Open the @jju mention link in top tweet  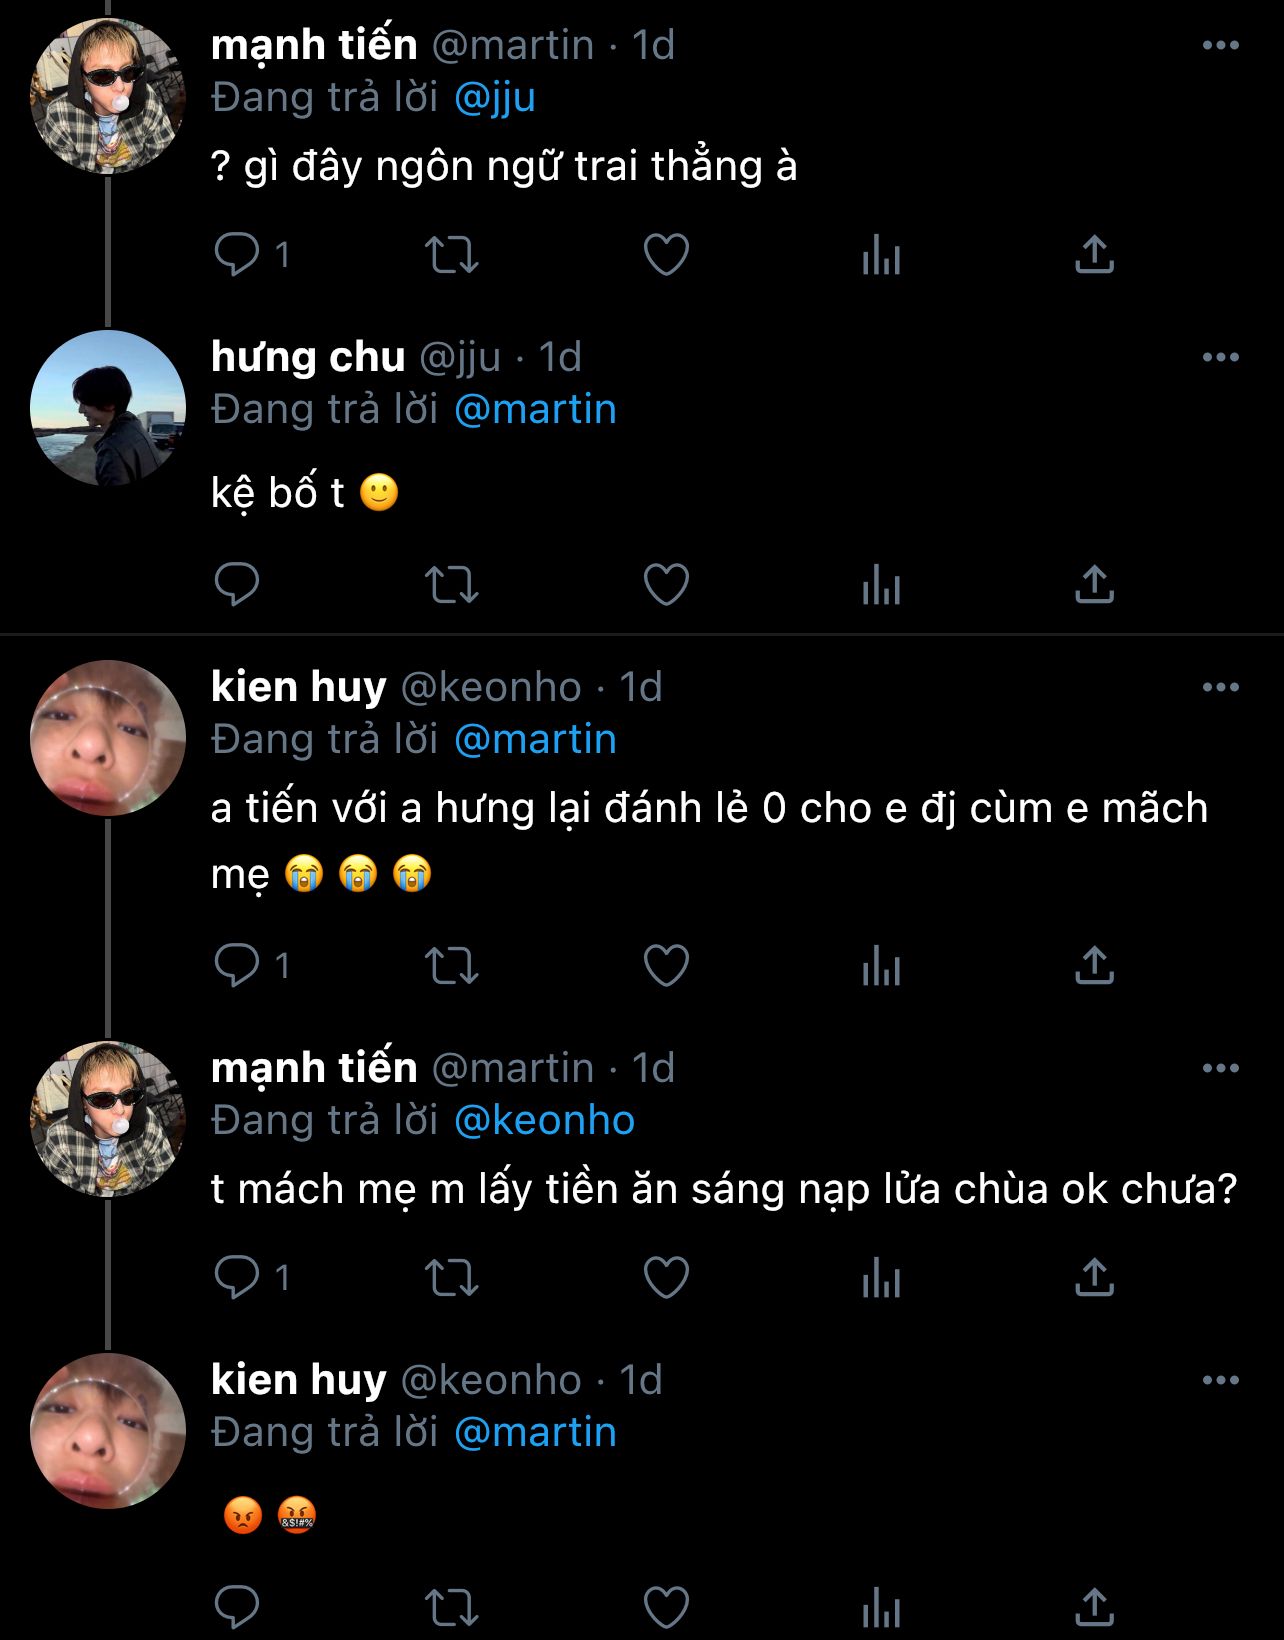tap(495, 98)
